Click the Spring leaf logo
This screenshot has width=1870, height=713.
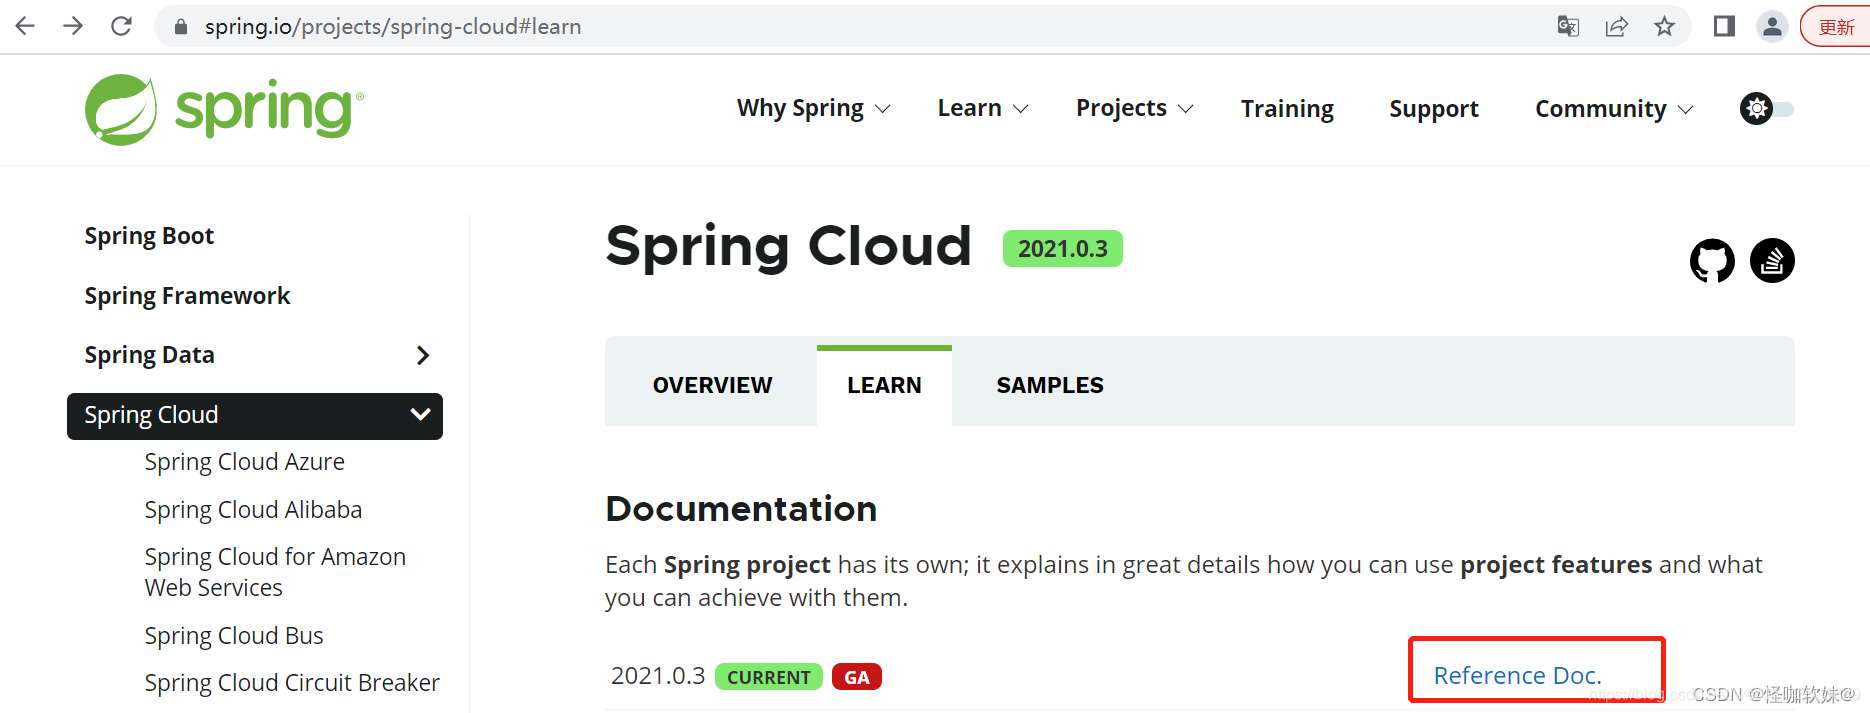coord(121,109)
